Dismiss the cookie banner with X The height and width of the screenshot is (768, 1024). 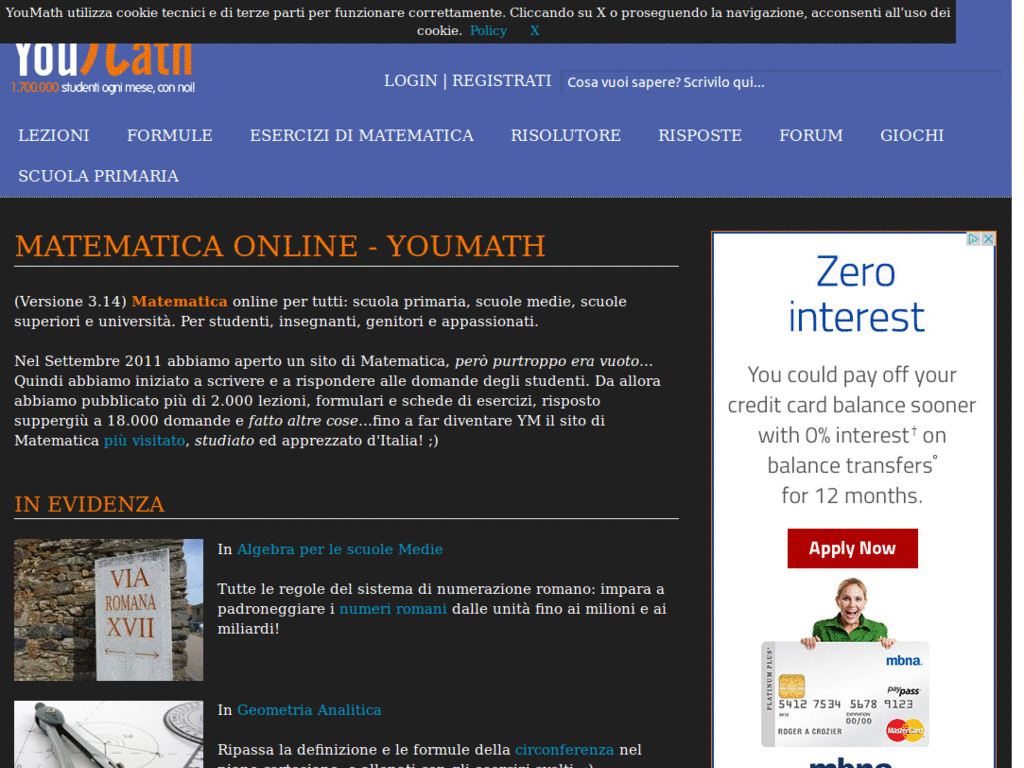click(x=534, y=31)
